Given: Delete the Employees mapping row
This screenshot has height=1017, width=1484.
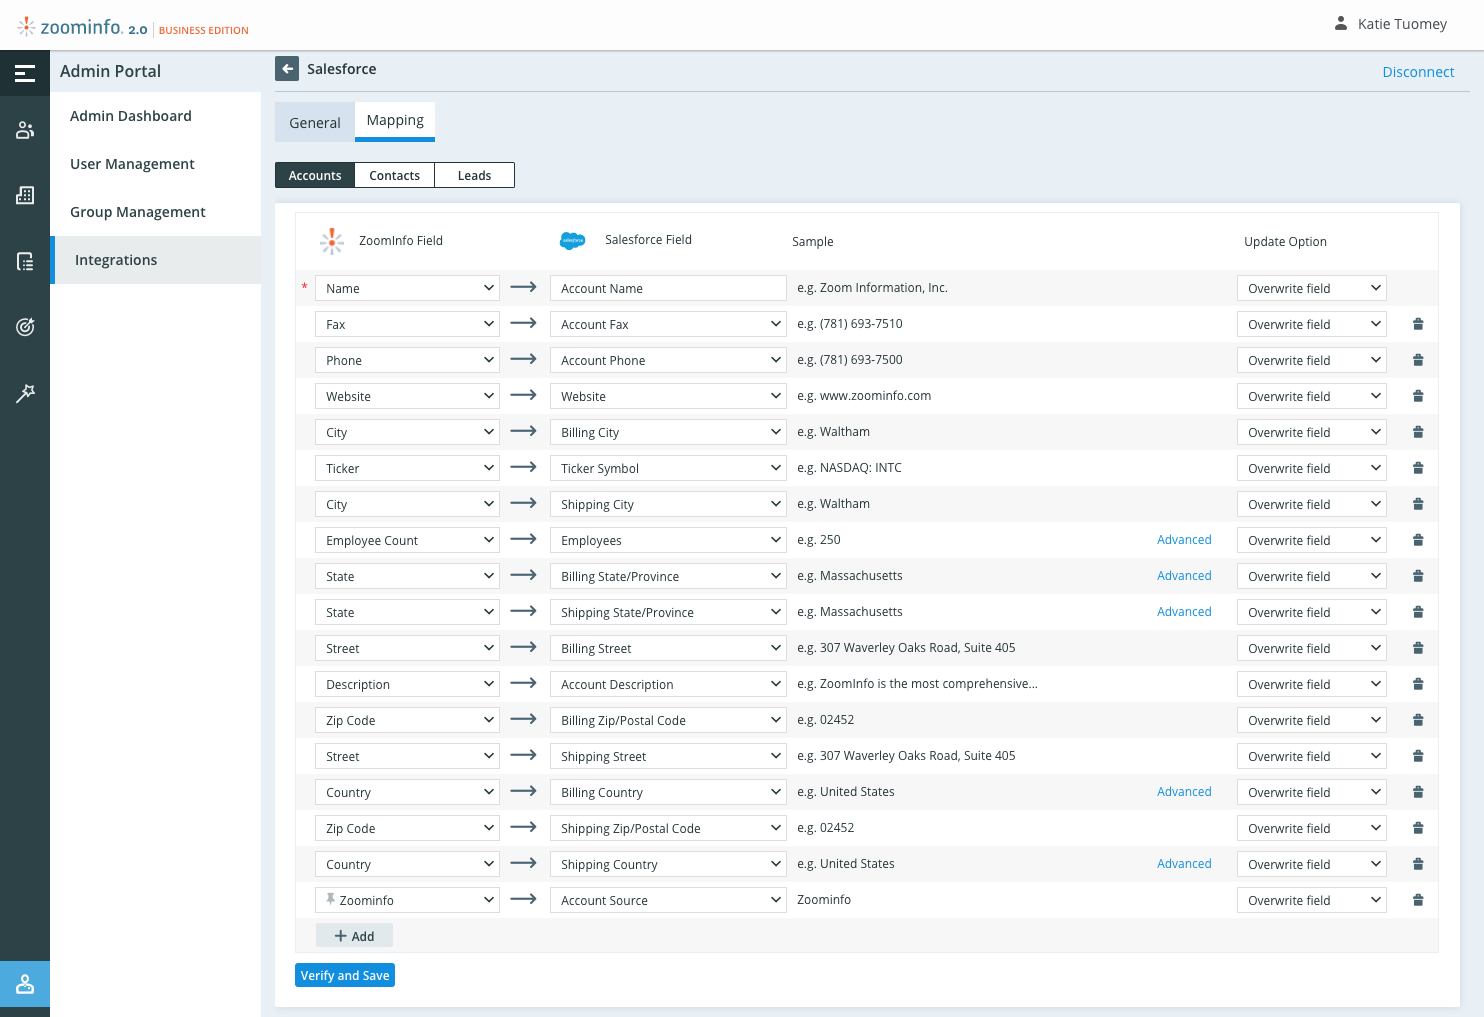Looking at the screenshot, I should click(1418, 540).
